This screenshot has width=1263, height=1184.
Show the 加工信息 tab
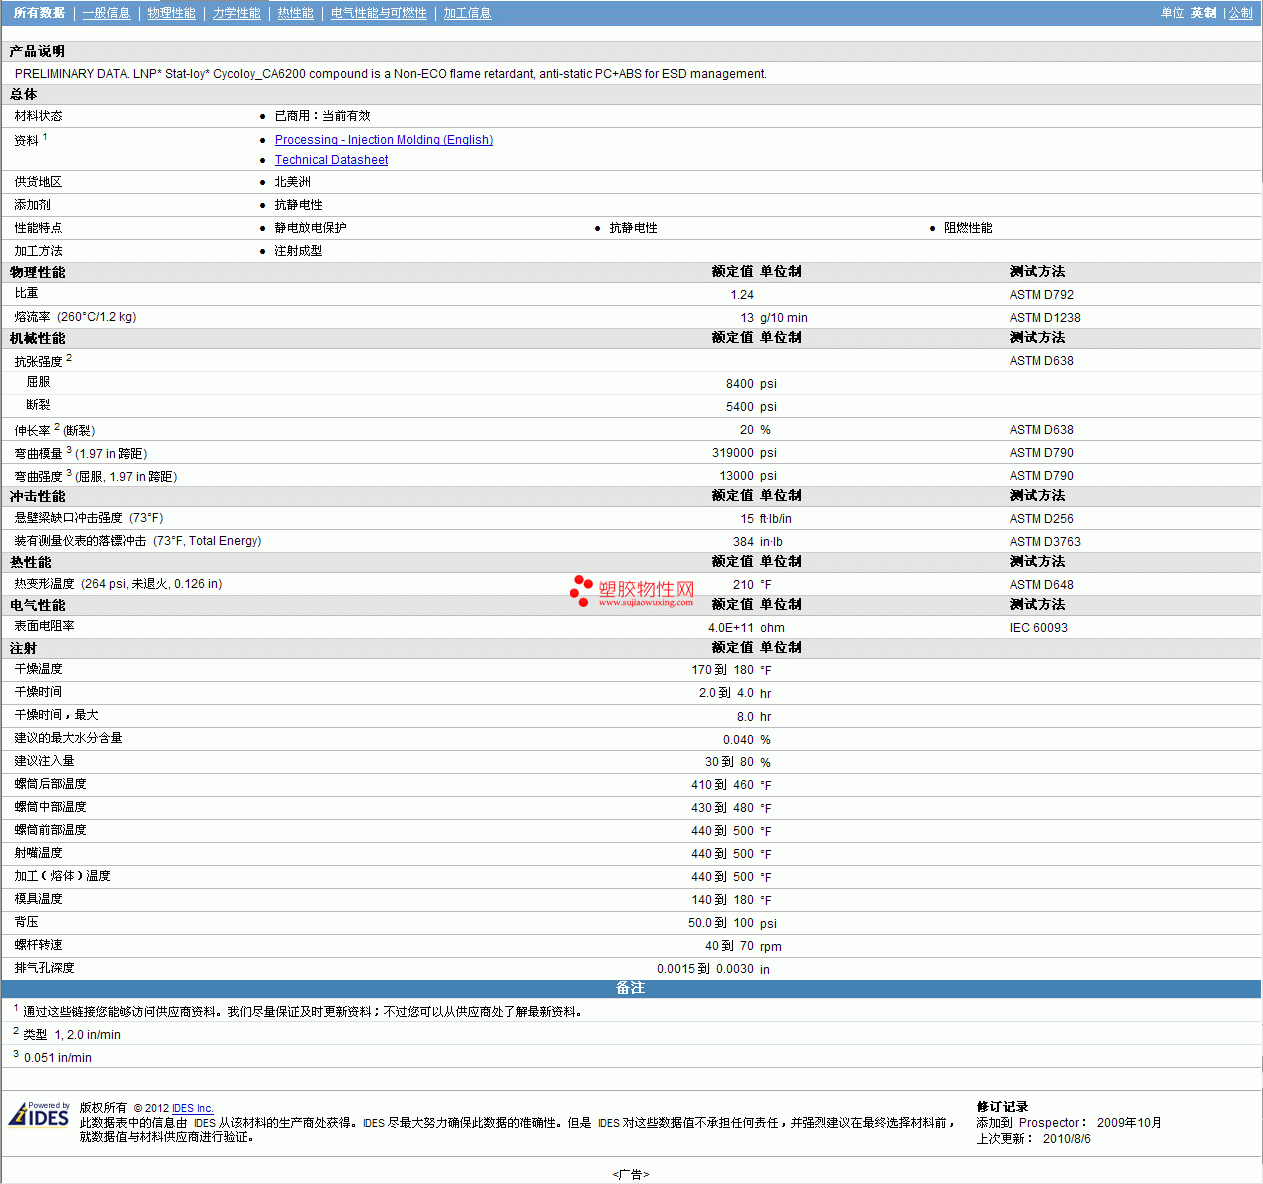click(x=468, y=13)
